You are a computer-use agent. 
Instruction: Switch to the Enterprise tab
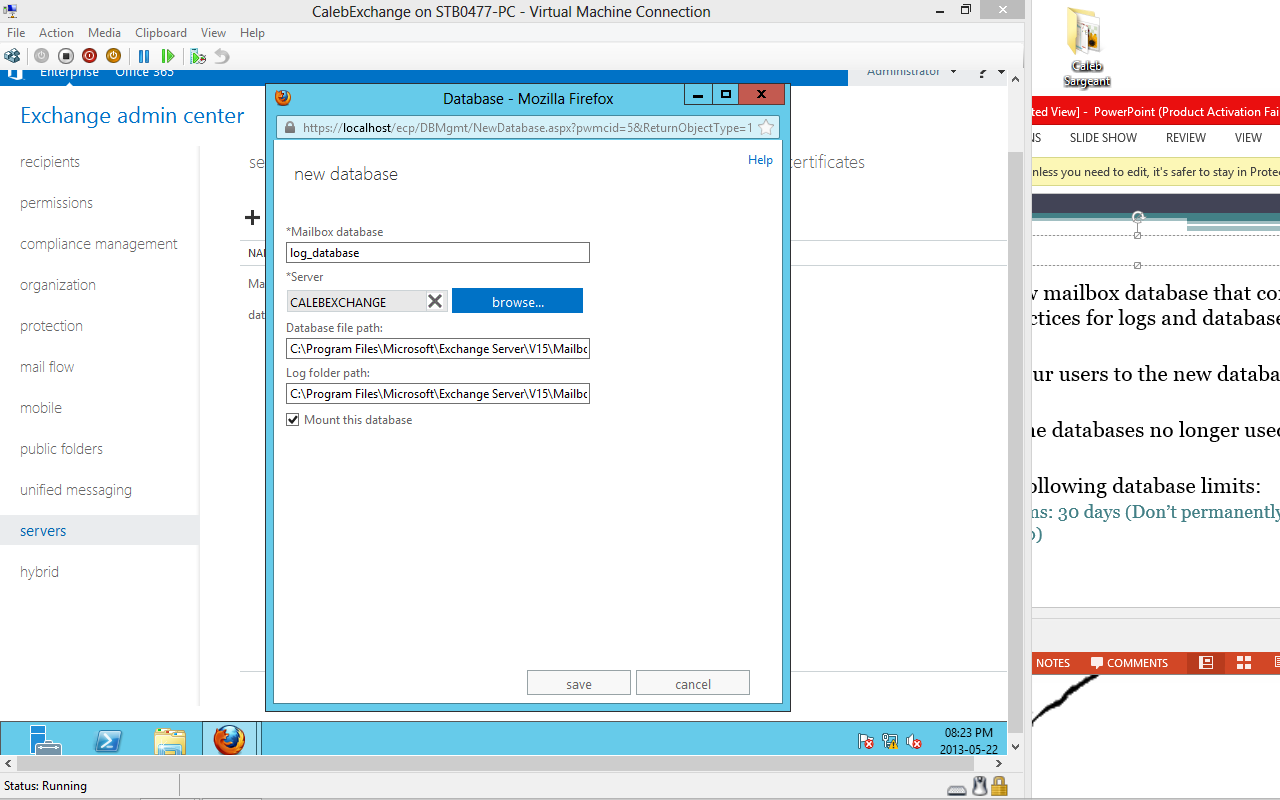point(69,72)
